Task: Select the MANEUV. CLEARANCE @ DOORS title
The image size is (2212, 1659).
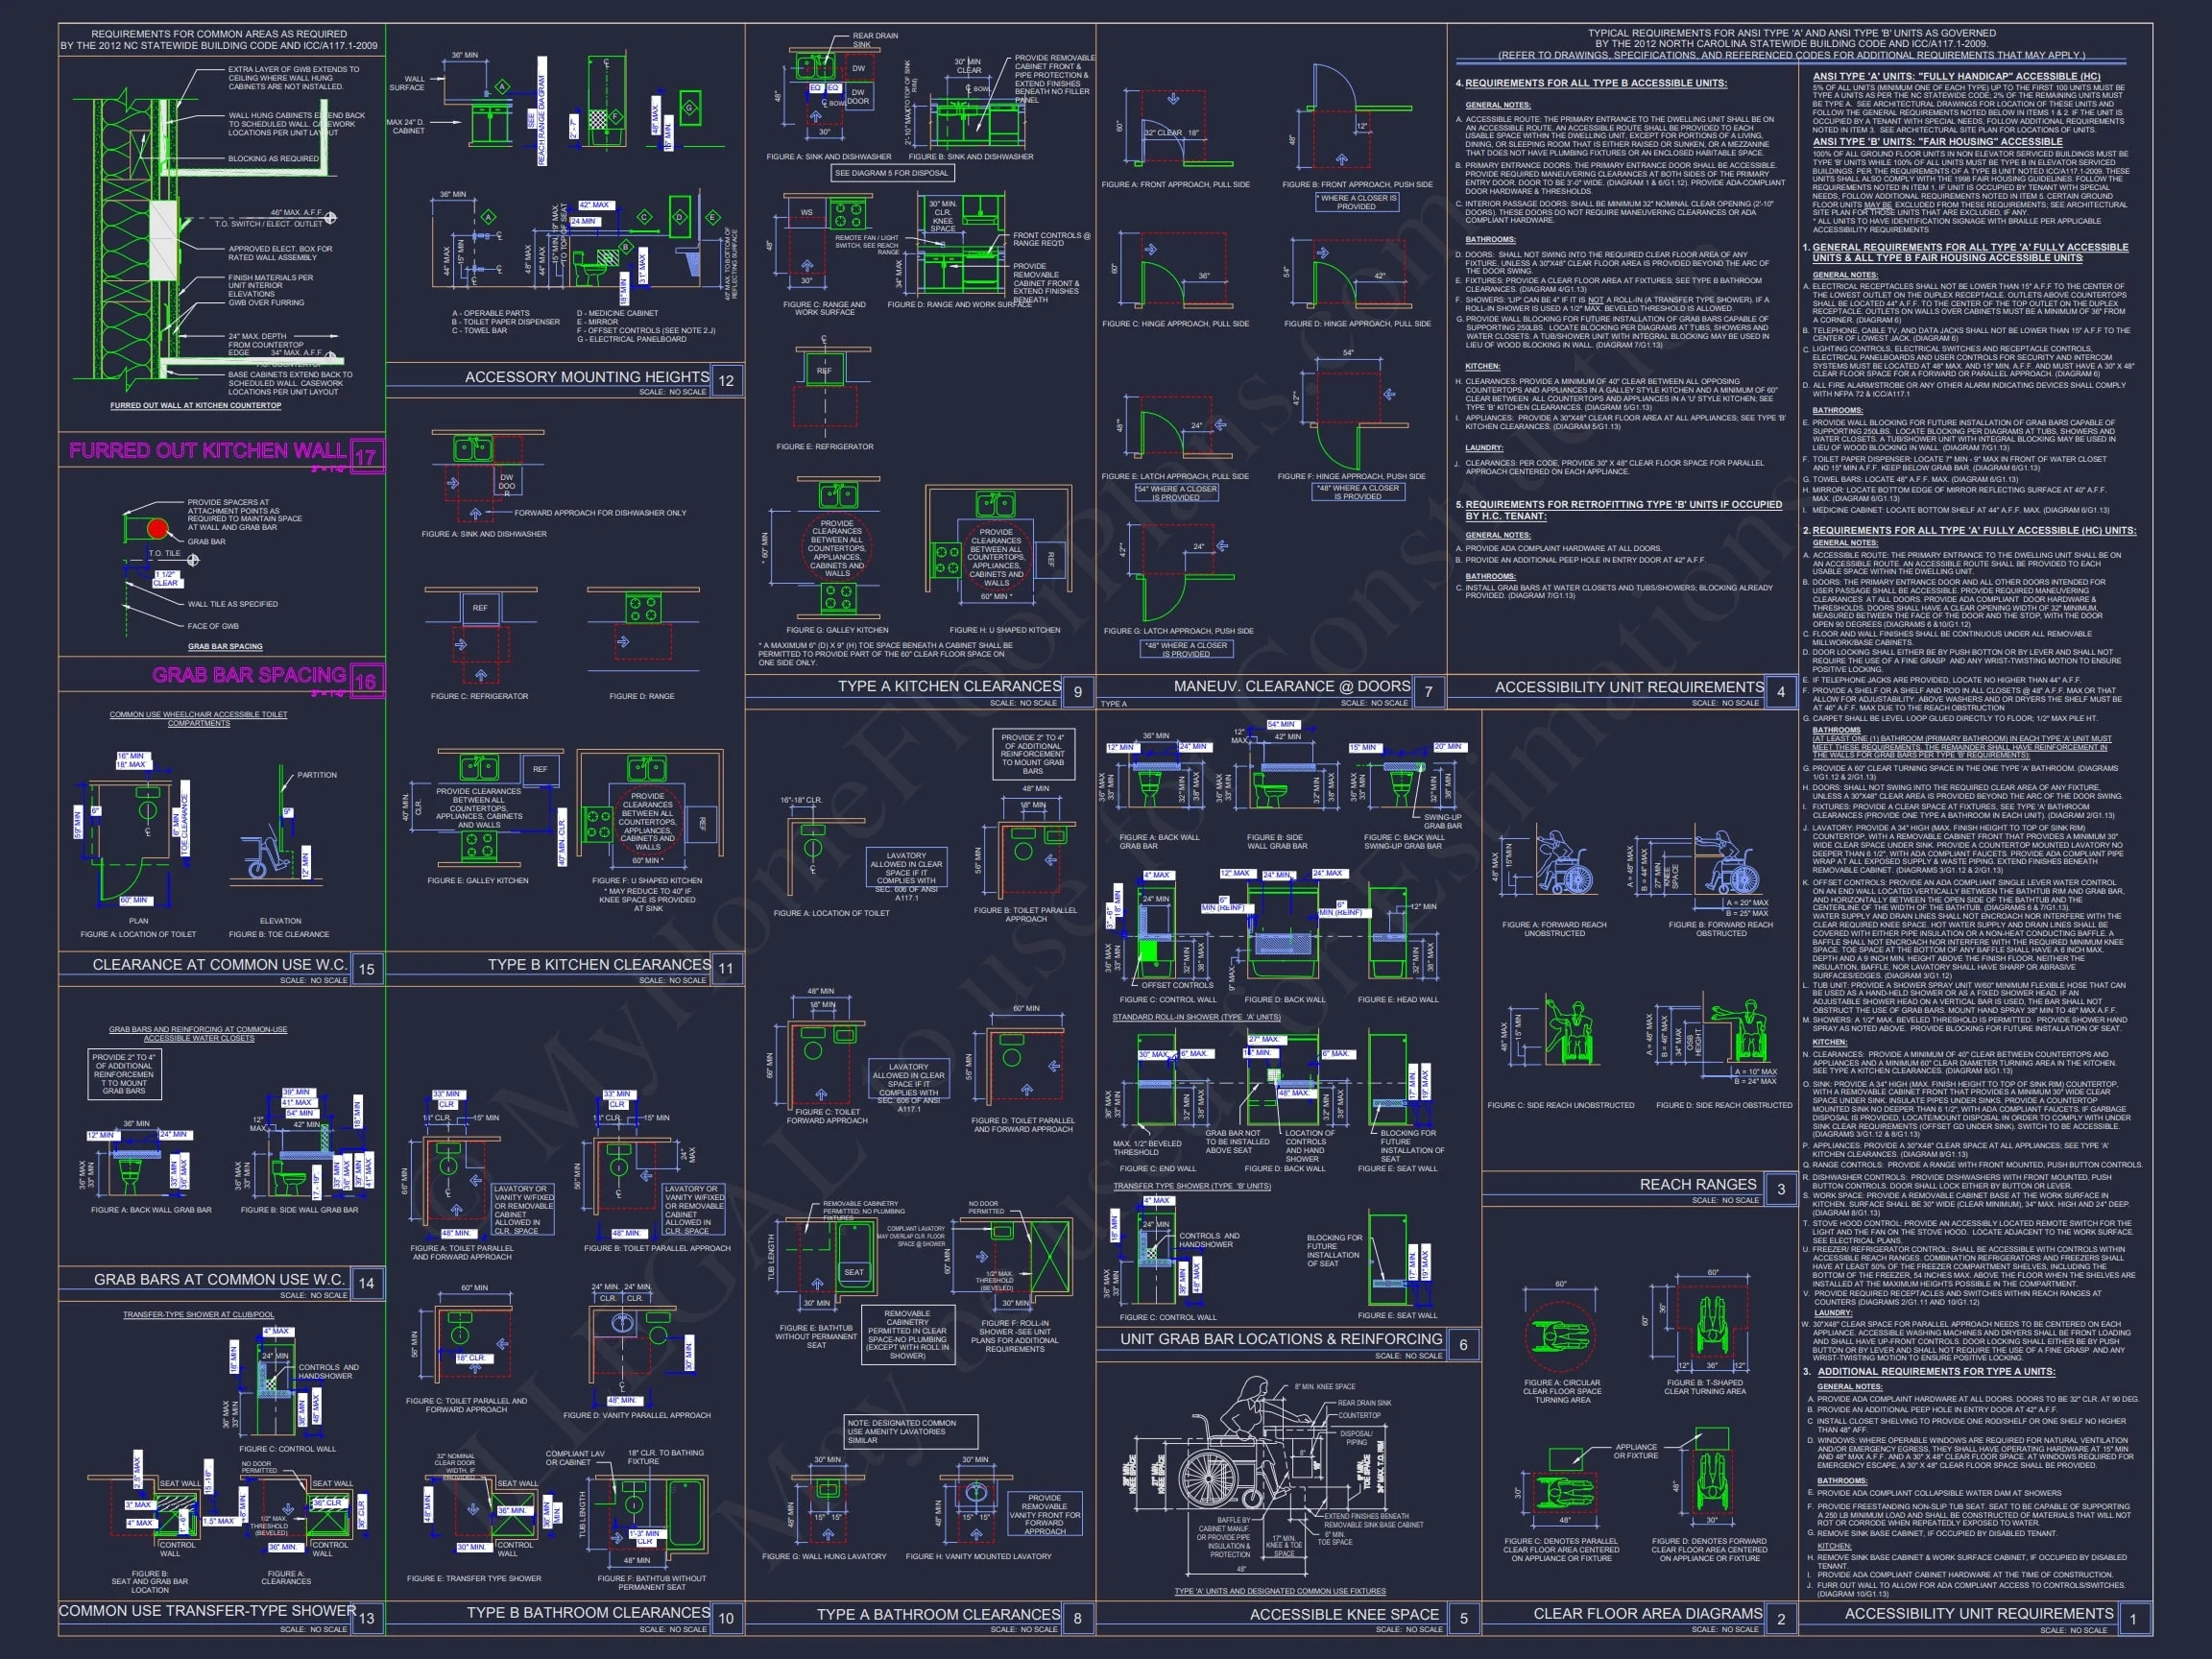Action: pos(1291,686)
